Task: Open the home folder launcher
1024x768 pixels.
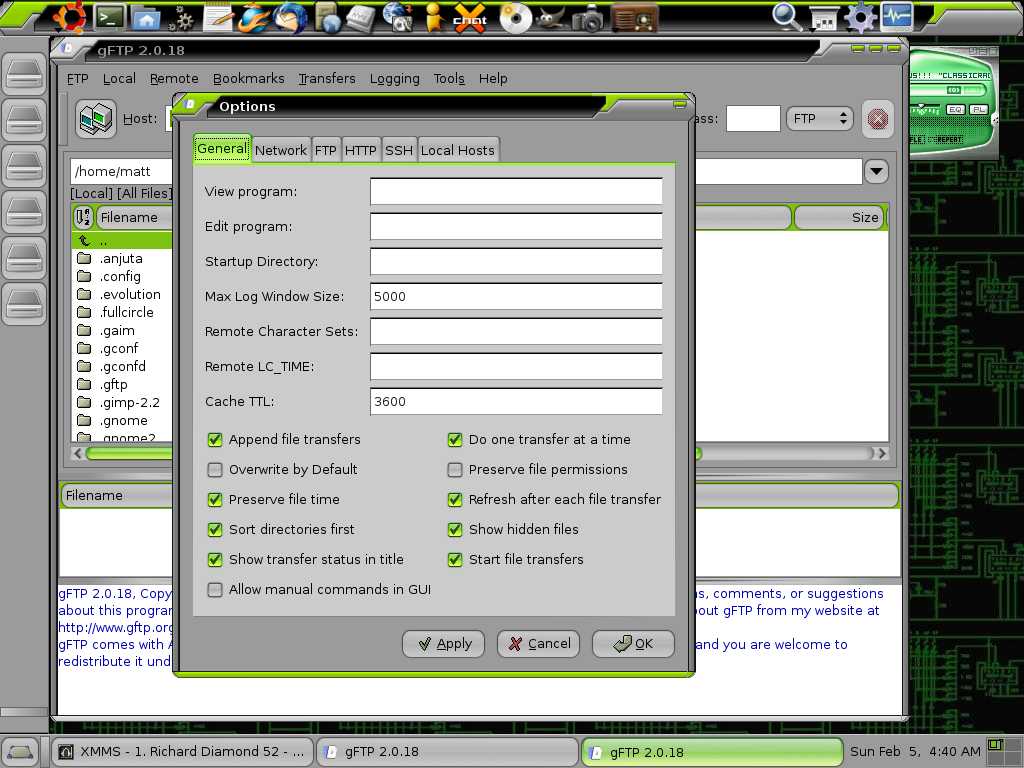Action: [x=146, y=18]
